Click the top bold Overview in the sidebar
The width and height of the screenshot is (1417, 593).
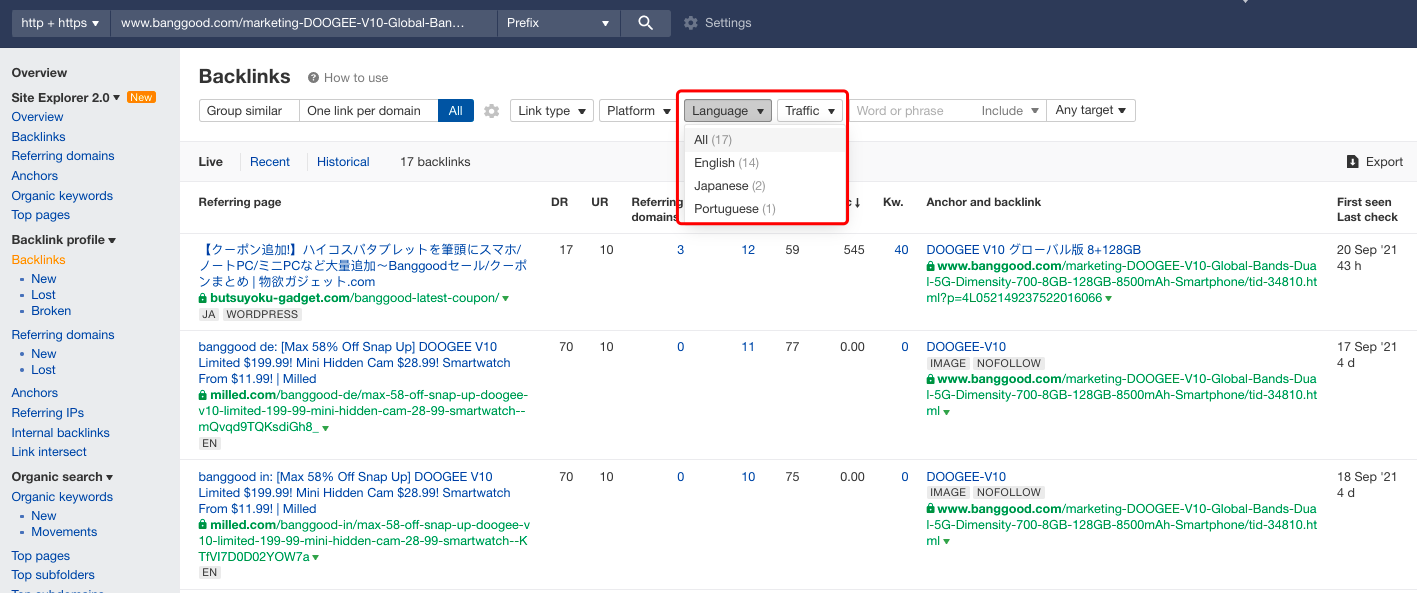click(x=39, y=73)
